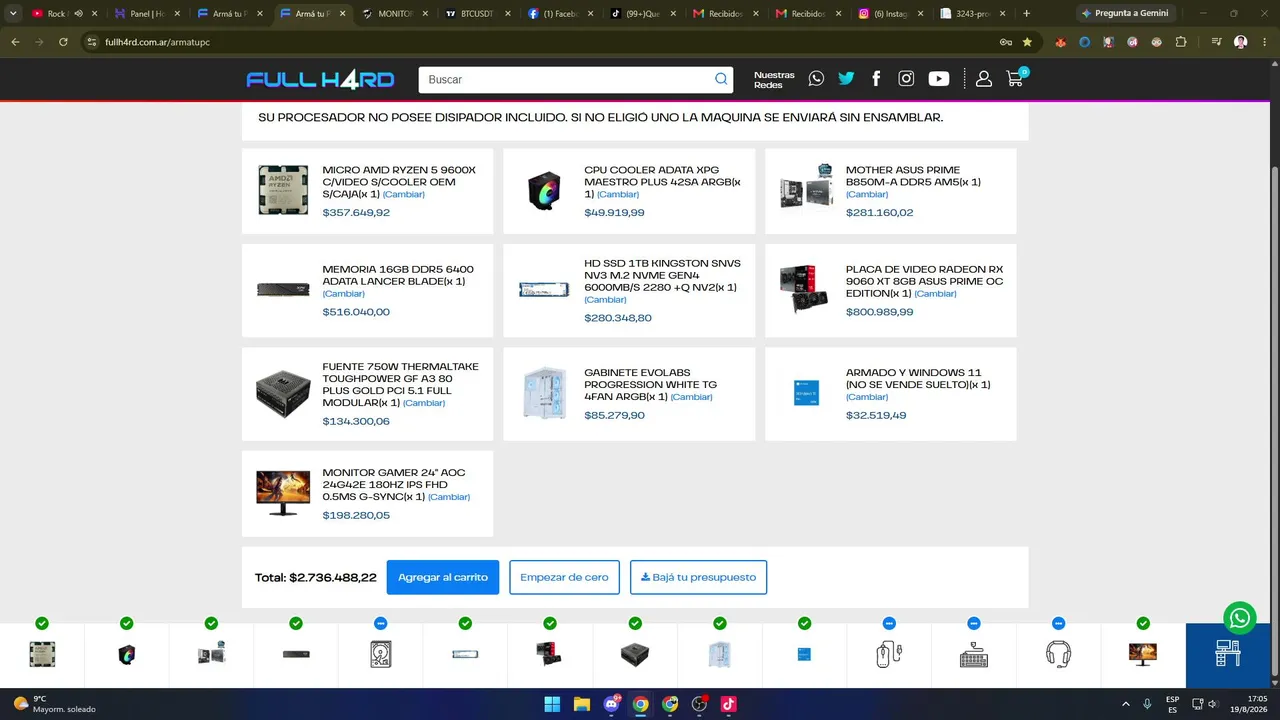Open the user account icon
1280x720 pixels.
coord(984,79)
